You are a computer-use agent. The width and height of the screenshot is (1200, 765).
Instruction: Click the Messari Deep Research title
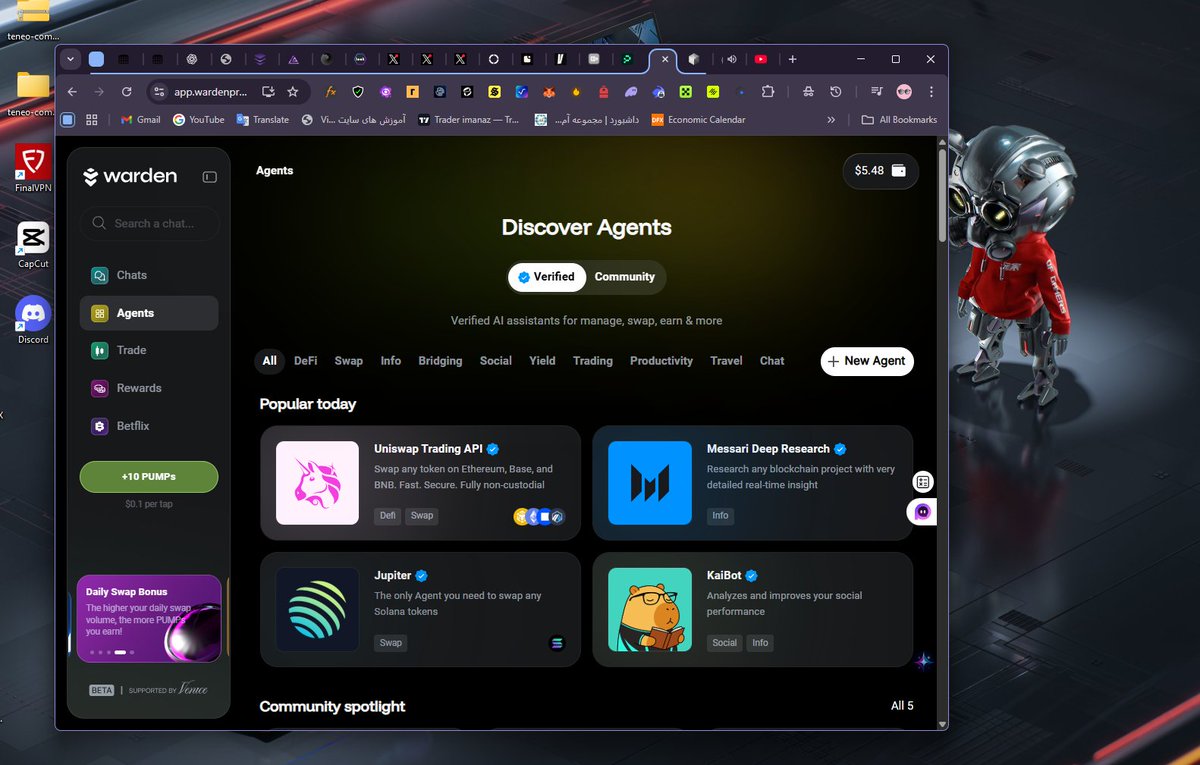coord(768,449)
